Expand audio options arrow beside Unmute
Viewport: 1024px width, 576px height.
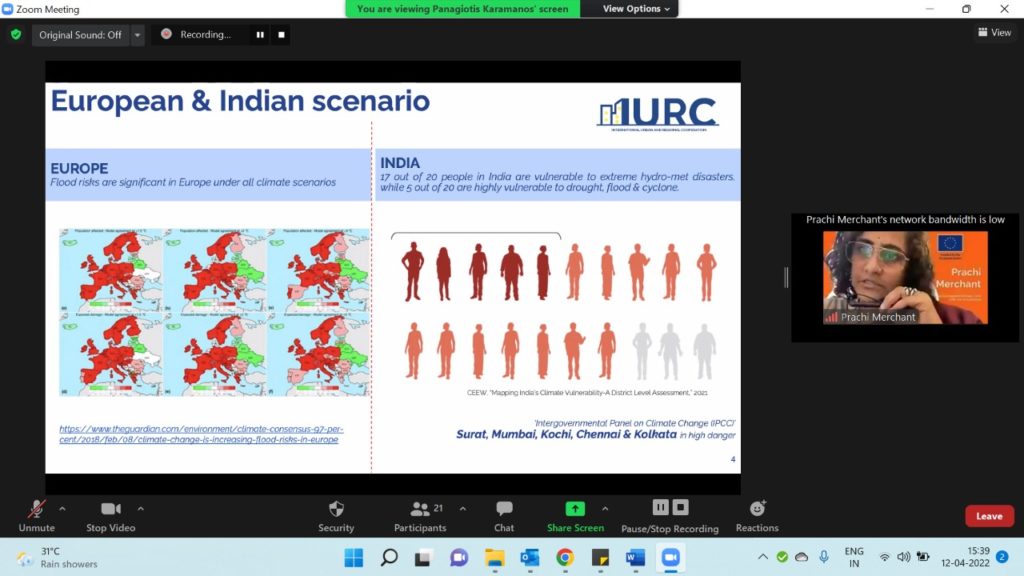pos(62,508)
